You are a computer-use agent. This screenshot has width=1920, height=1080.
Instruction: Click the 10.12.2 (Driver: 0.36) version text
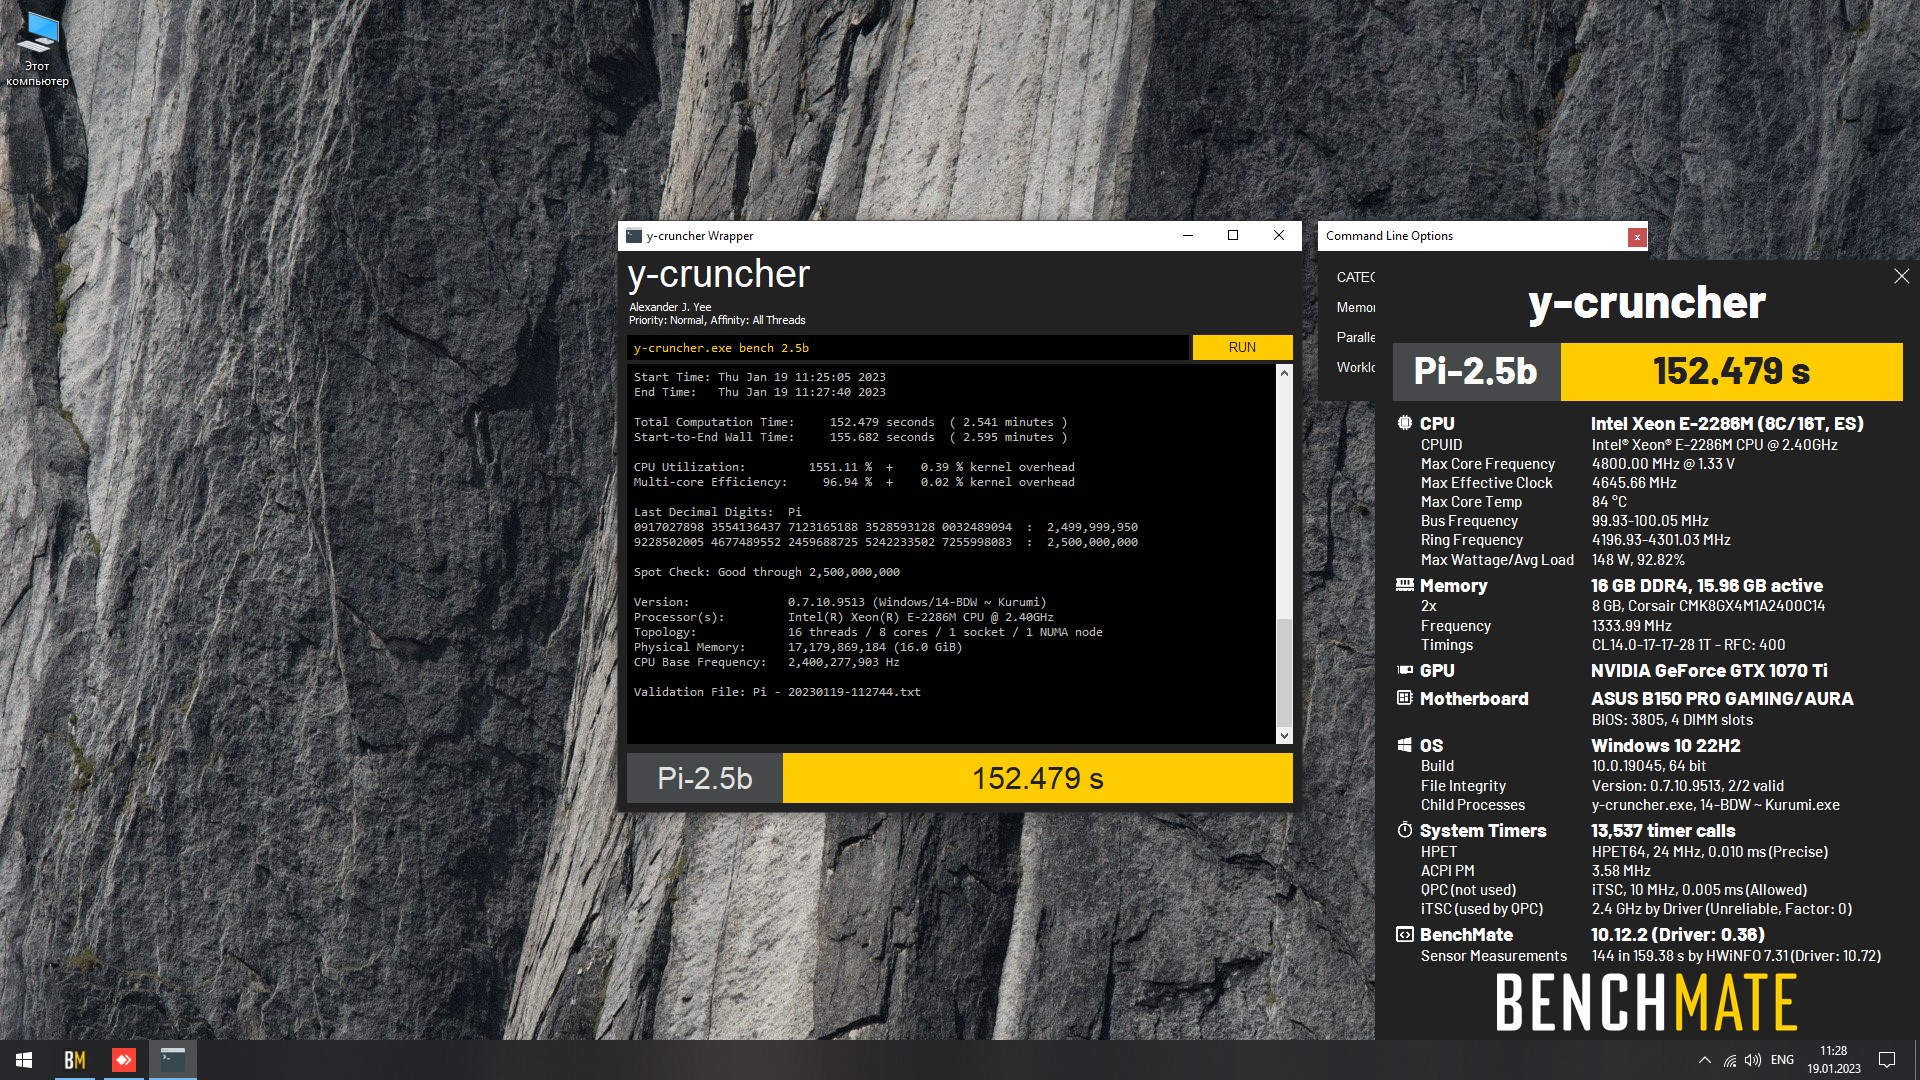click(1678, 934)
